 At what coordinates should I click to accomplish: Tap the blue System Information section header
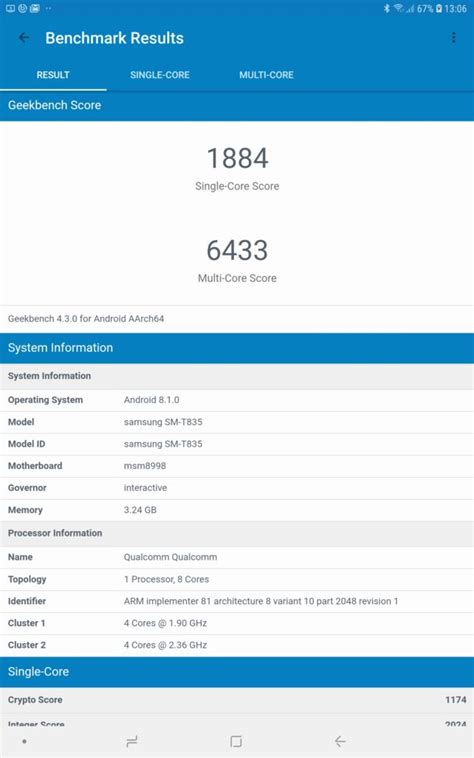[237, 348]
